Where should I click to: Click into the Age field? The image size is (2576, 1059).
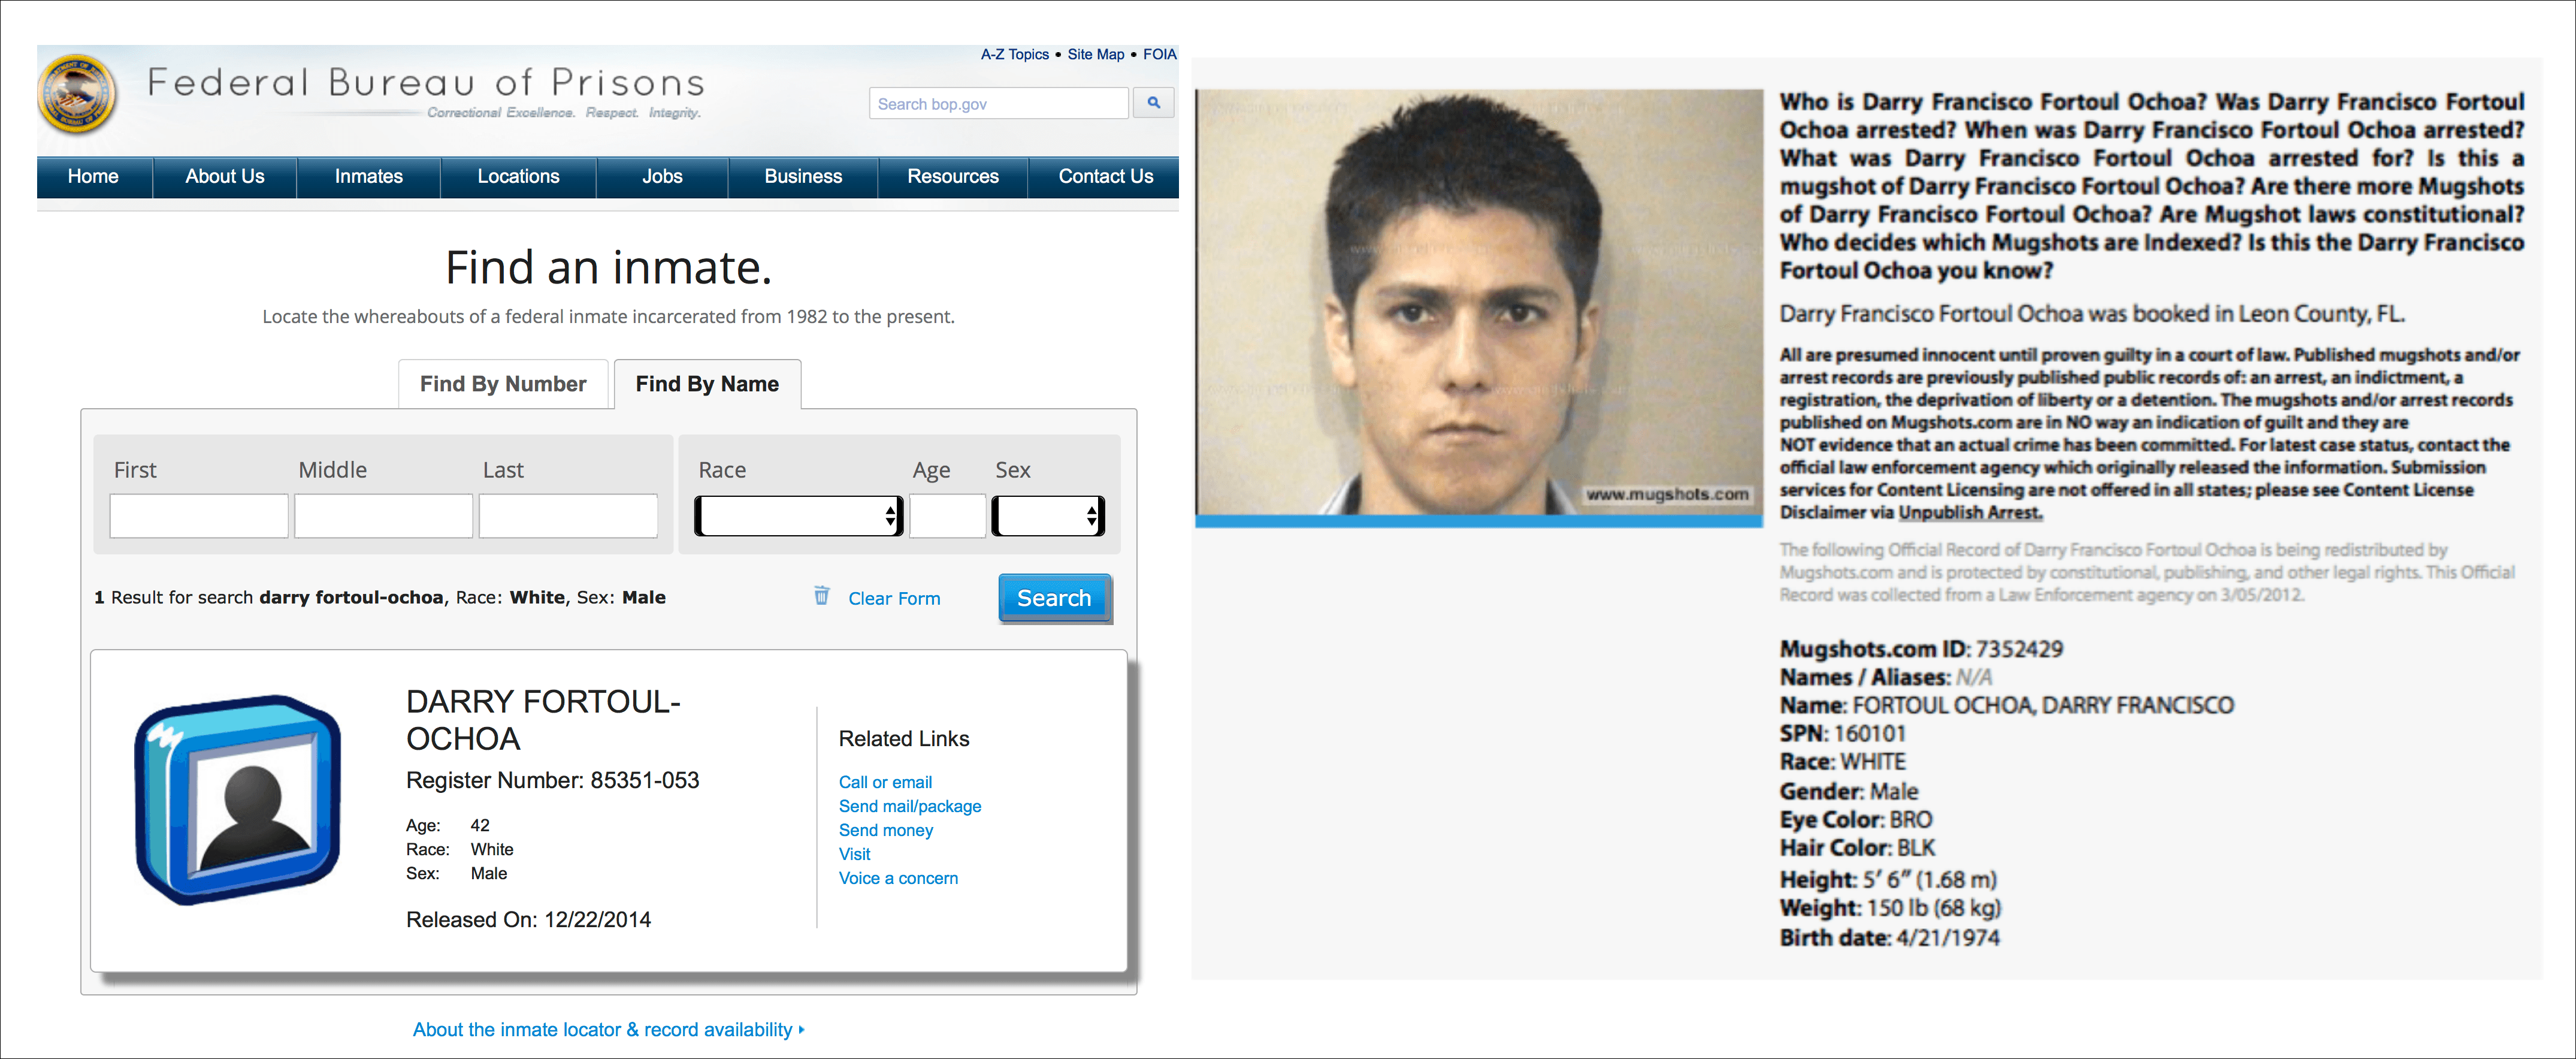point(947,516)
